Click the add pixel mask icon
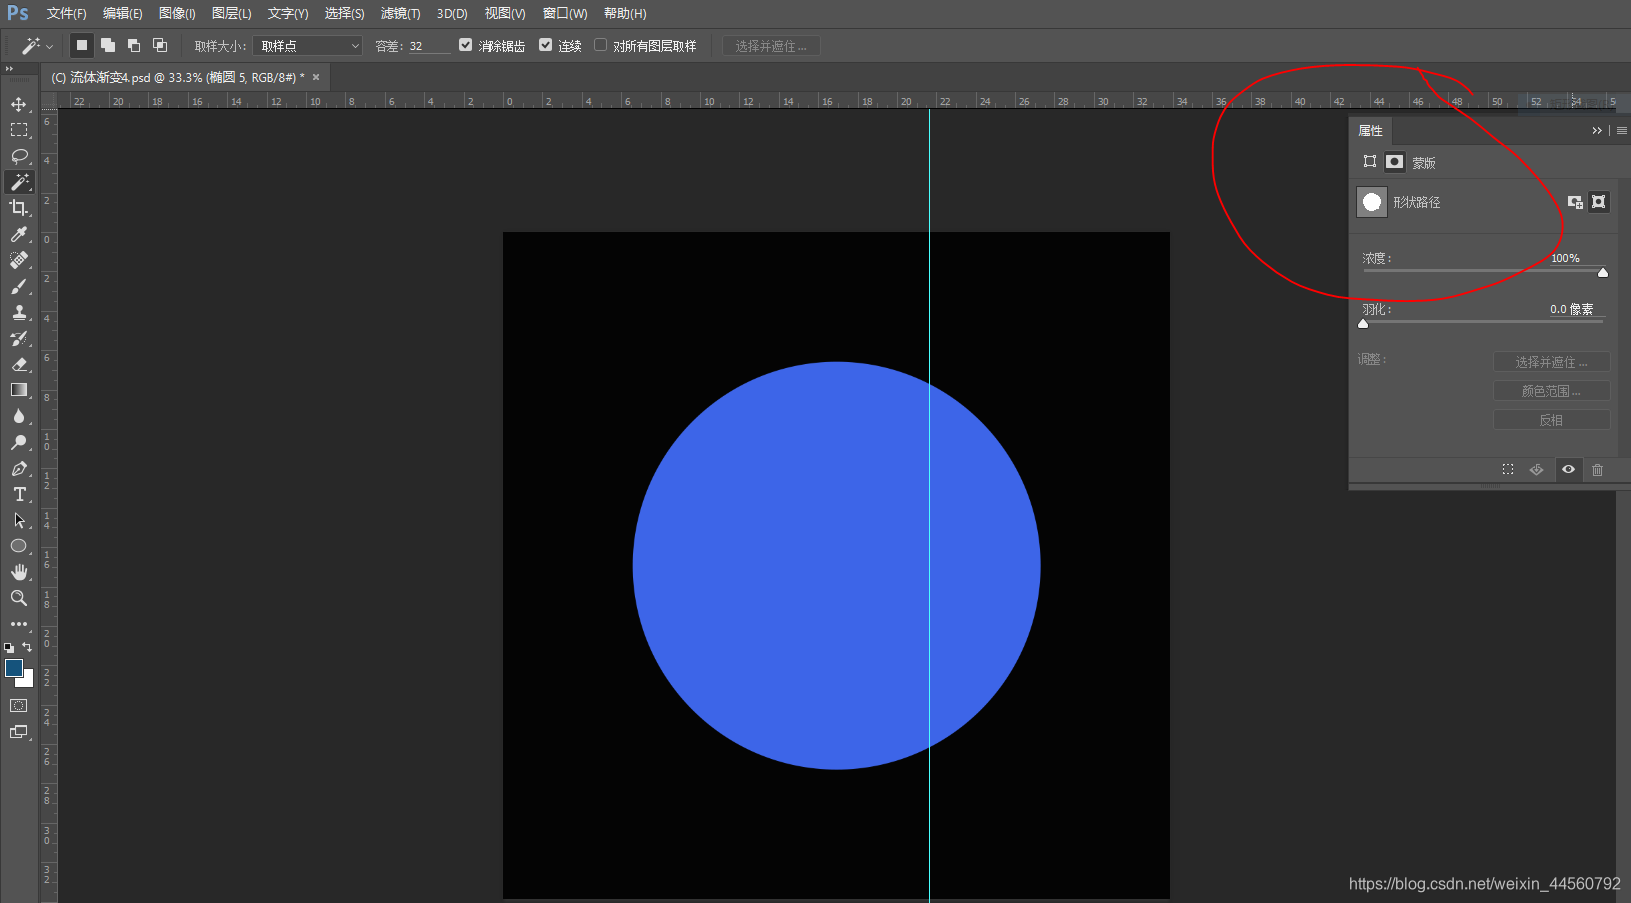This screenshot has width=1631, height=903. 1575,202
